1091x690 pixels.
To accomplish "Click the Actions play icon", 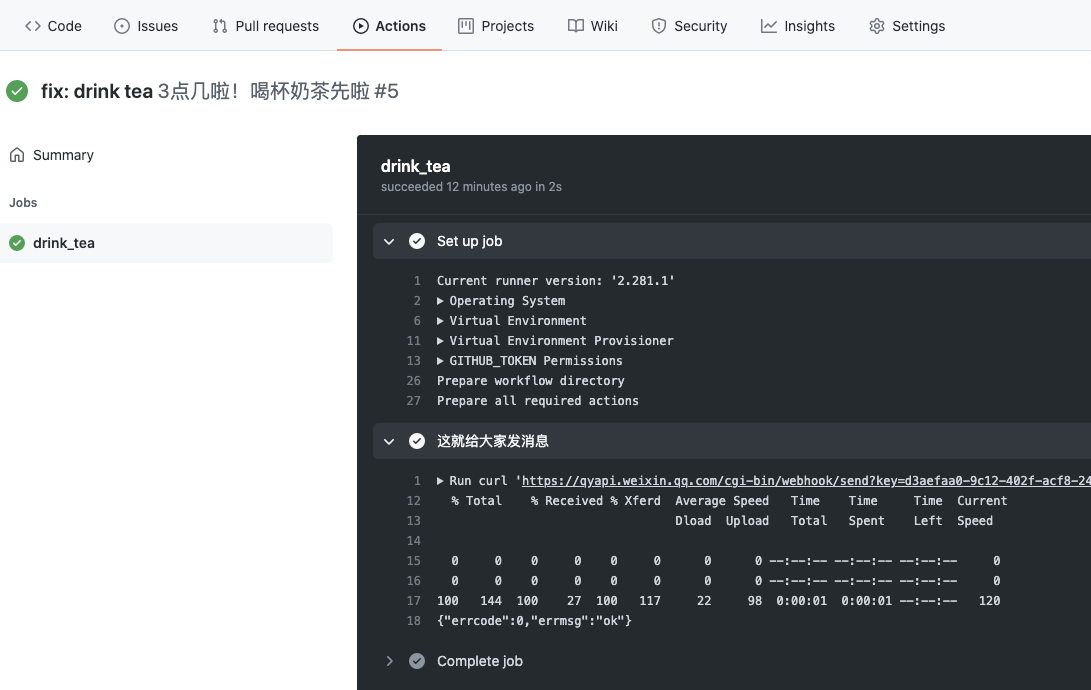I will tap(360, 26).
